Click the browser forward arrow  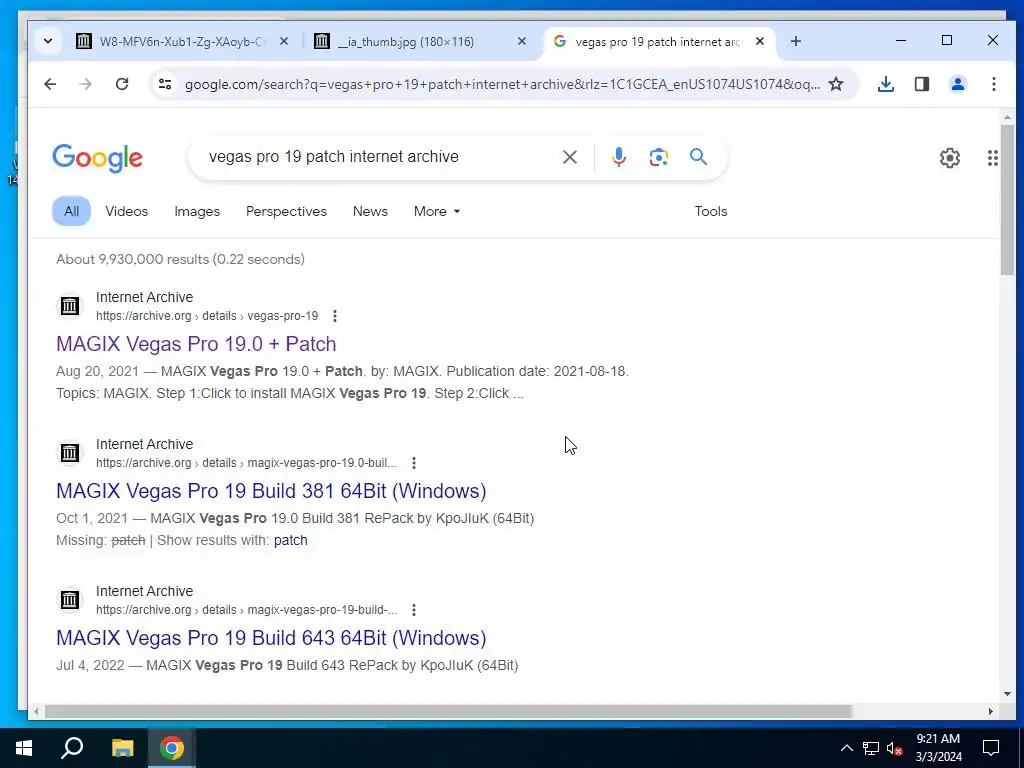(86, 84)
